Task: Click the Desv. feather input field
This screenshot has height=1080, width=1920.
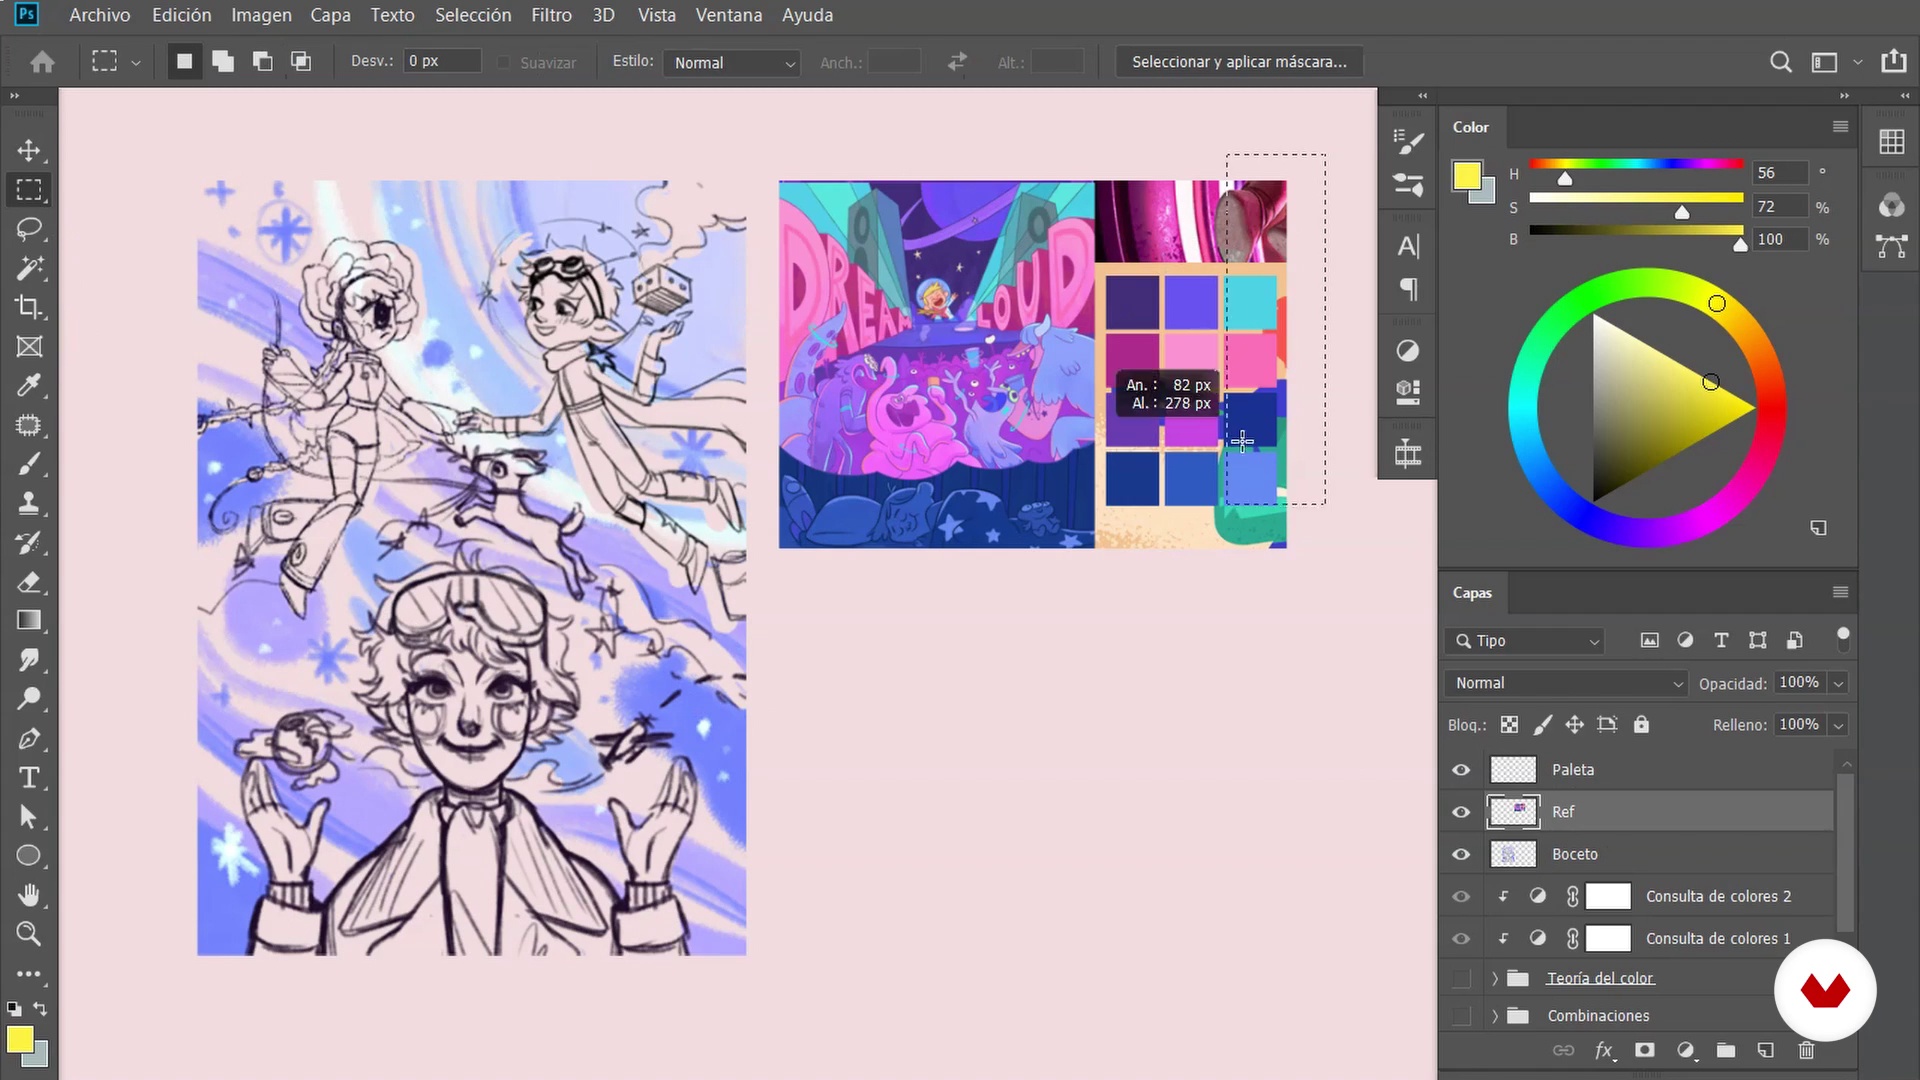Action: tap(443, 61)
